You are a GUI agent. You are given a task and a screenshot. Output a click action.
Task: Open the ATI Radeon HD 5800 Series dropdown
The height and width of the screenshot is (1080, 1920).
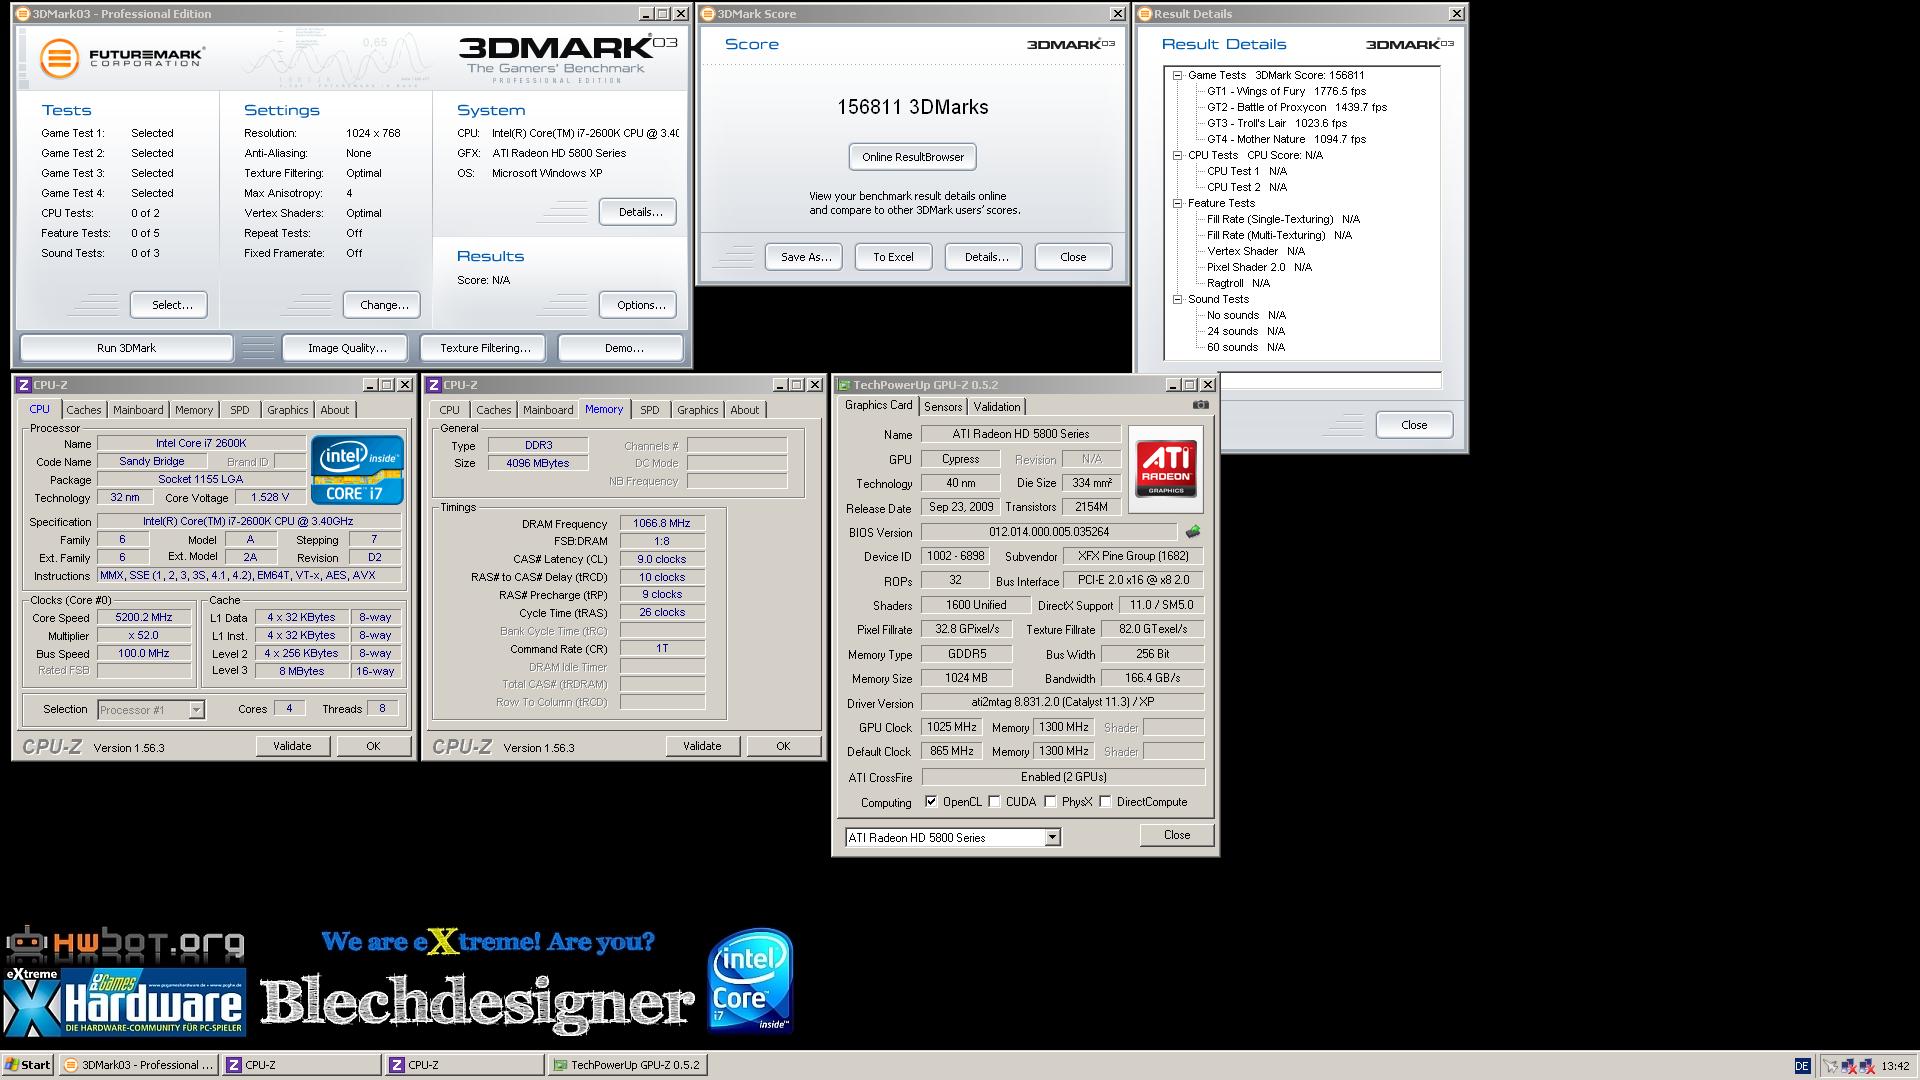[1052, 838]
